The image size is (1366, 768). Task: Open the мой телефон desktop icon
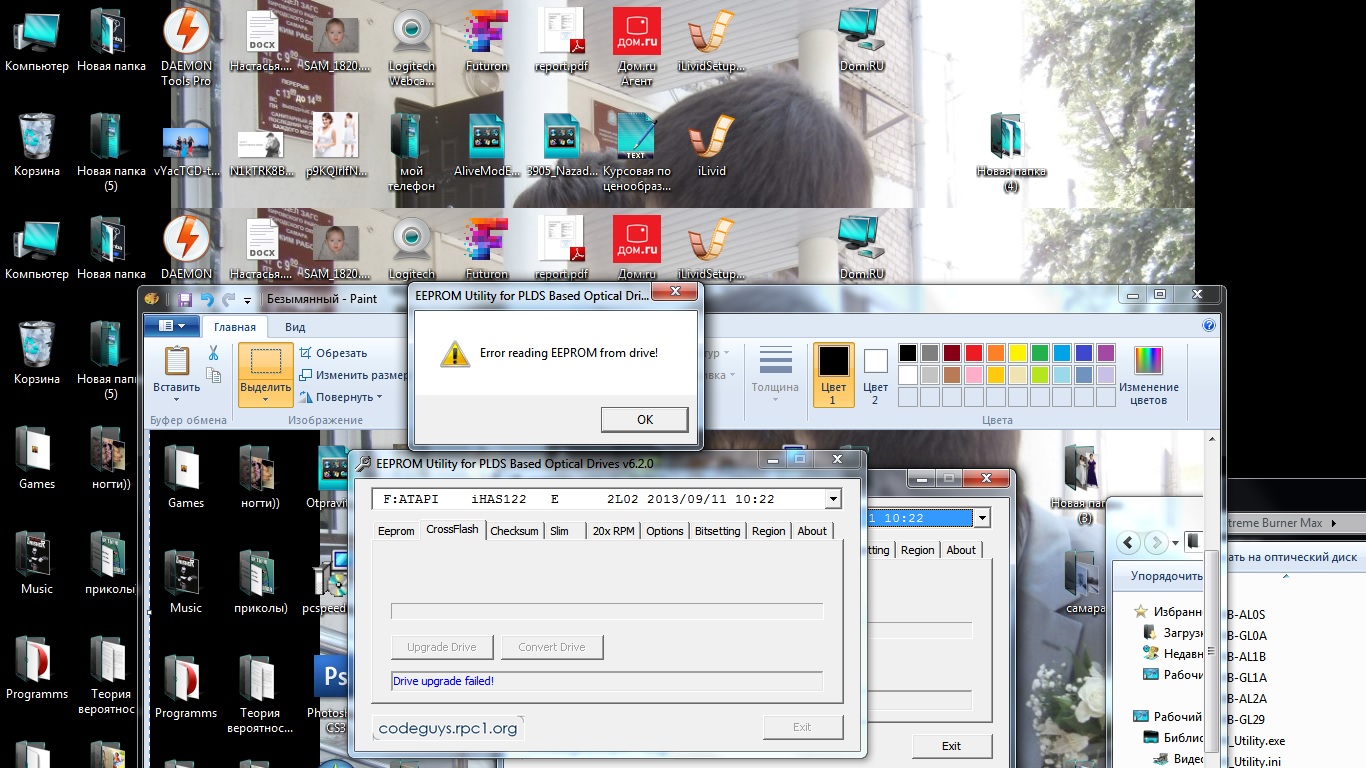coord(410,152)
